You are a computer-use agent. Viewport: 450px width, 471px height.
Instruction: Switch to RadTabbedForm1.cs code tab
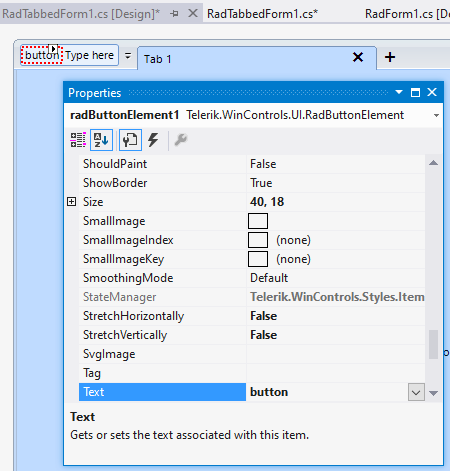pos(262,14)
